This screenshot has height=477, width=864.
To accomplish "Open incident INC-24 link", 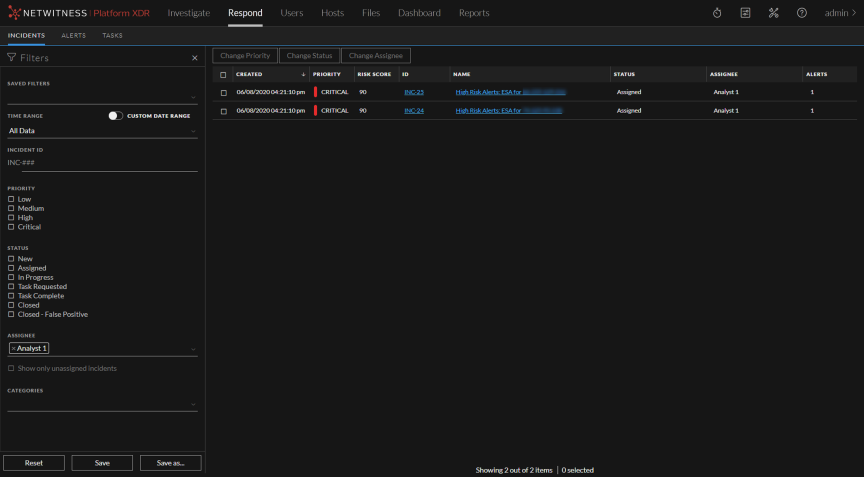I will click(414, 111).
